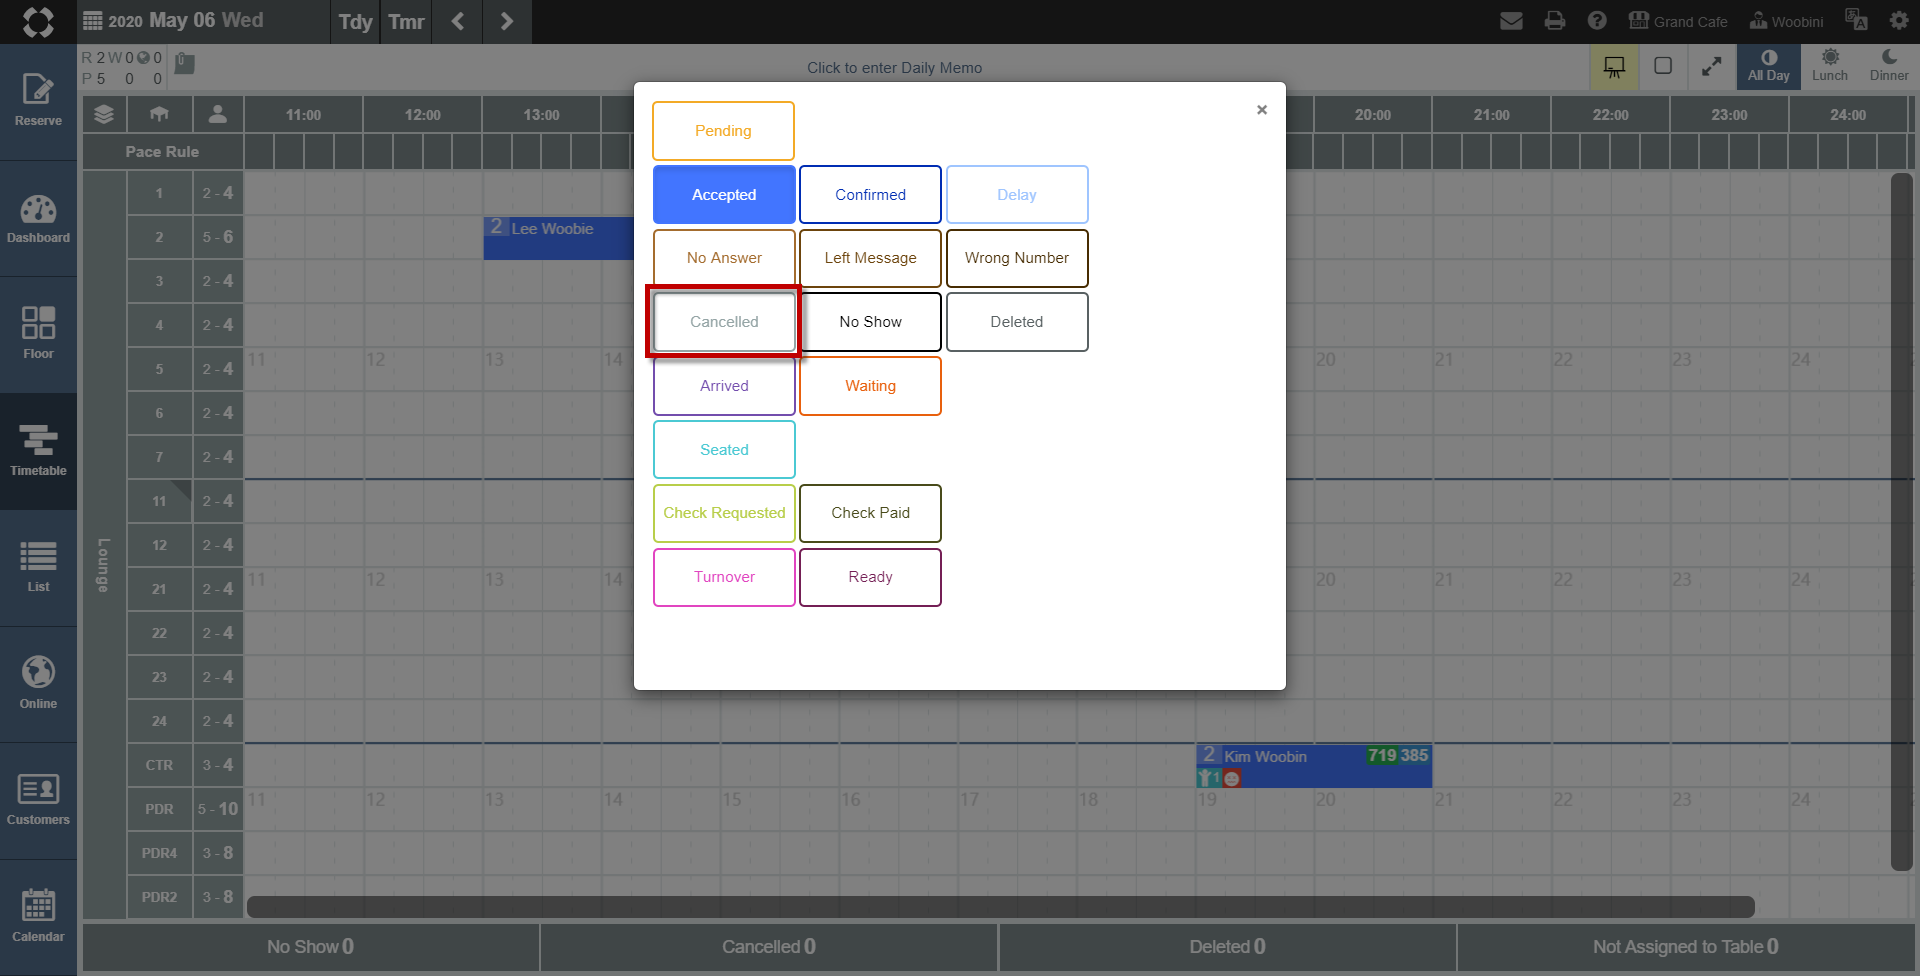This screenshot has height=976, width=1920.
Task: Open the clipboard memo icon
Action: pos(185,64)
